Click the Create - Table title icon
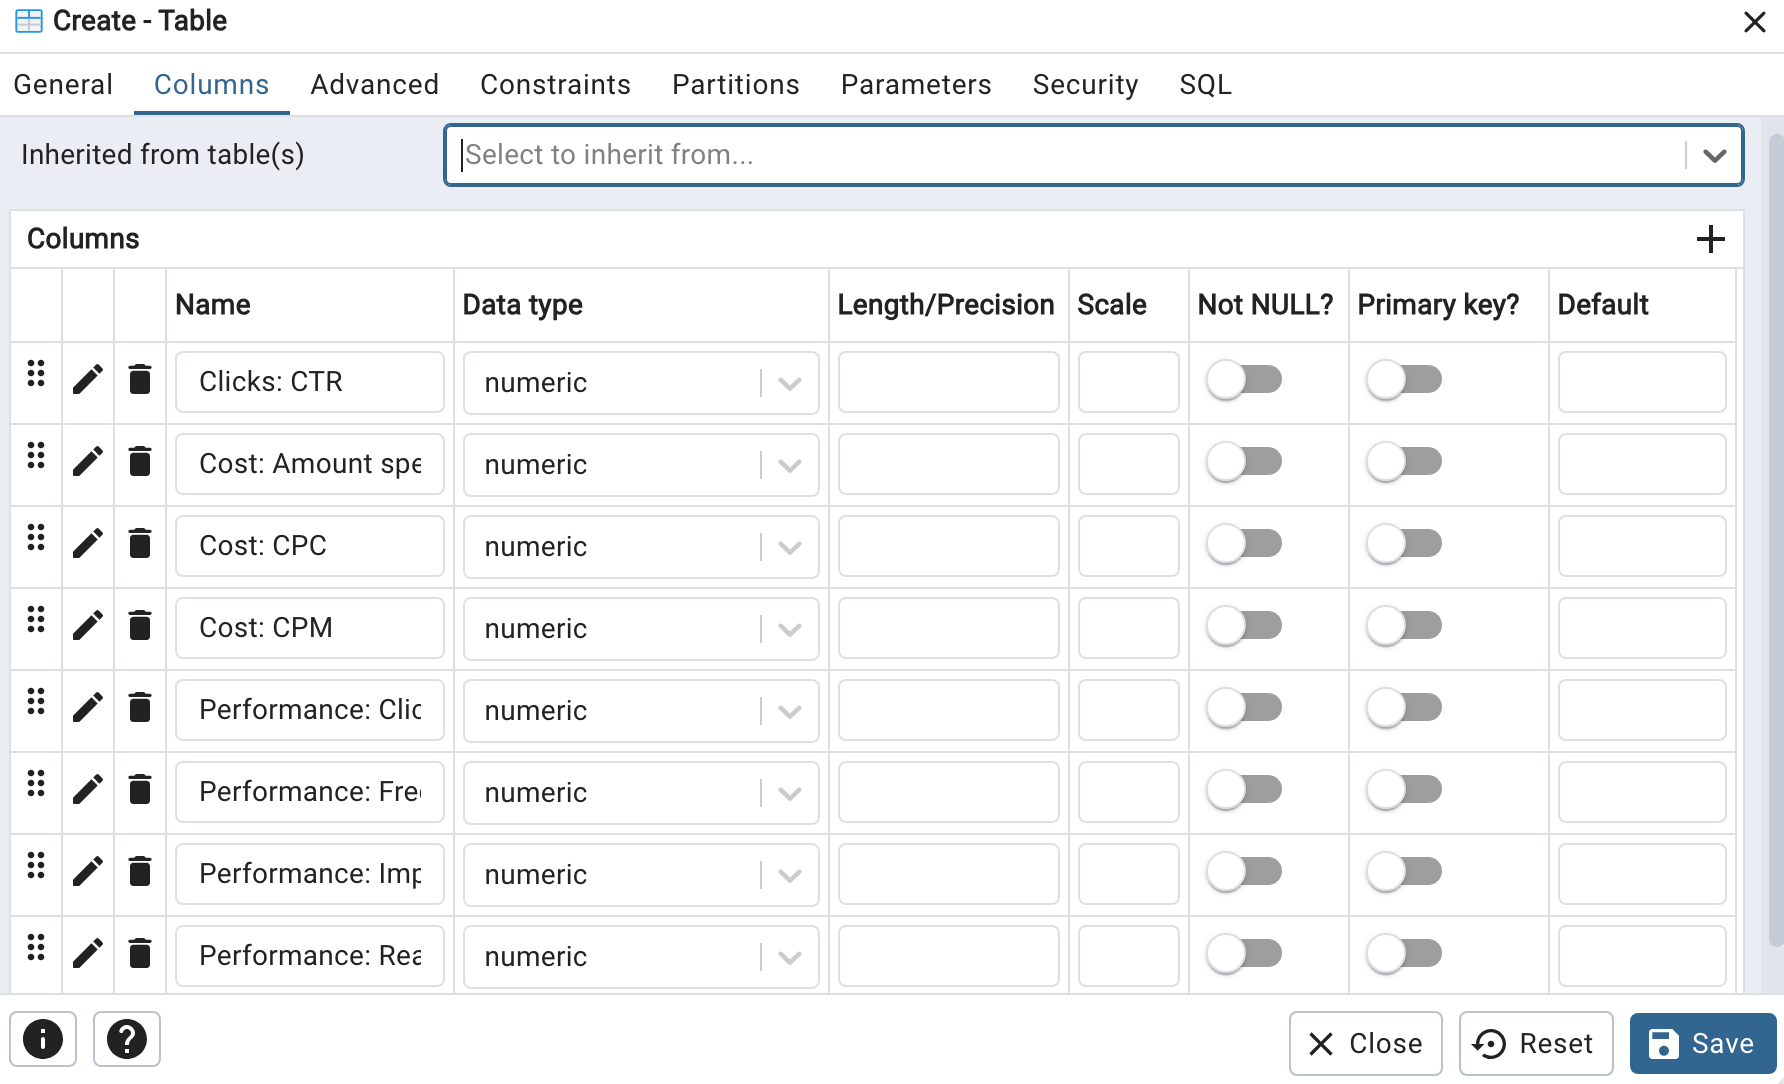This screenshot has height=1084, width=1784. [29, 21]
